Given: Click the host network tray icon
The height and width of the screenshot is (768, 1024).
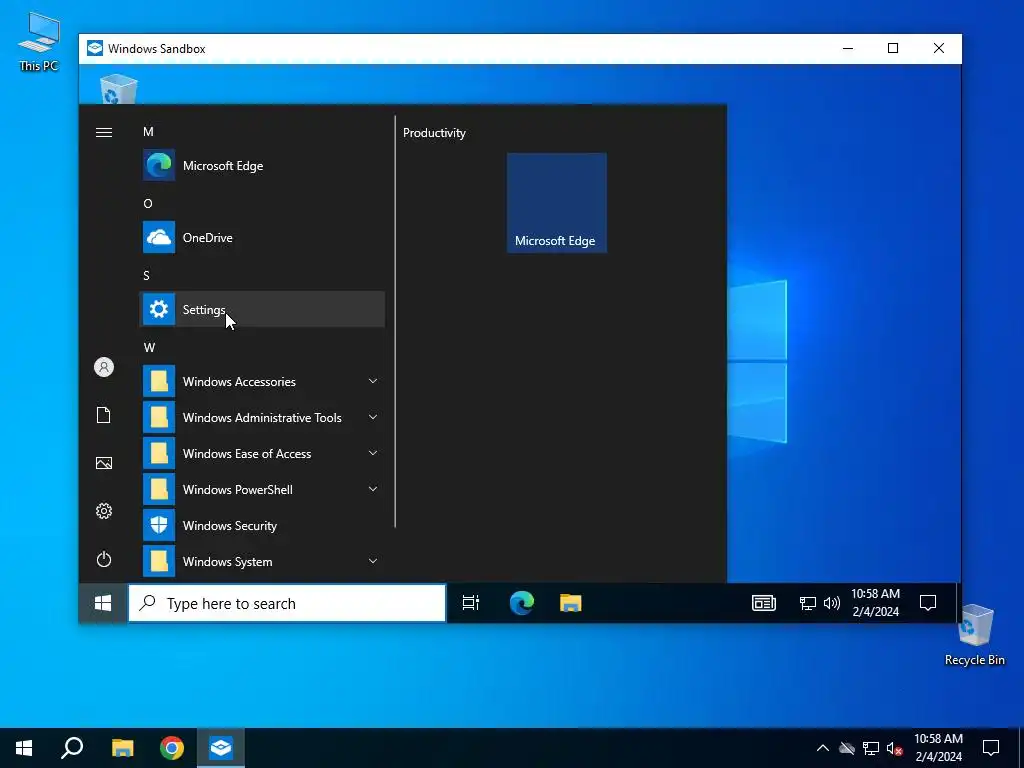Looking at the screenshot, I should coord(871,748).
